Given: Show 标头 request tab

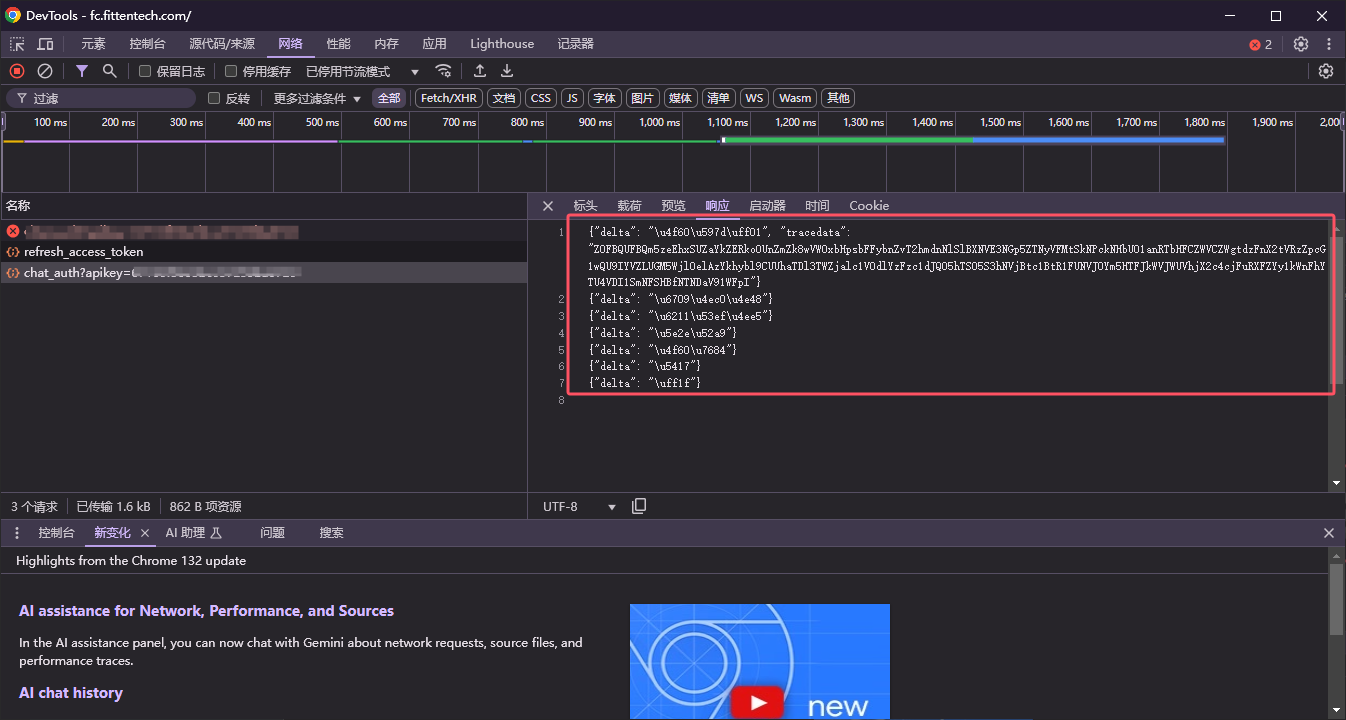Looking at the screenshot, I should click(585, 206).
